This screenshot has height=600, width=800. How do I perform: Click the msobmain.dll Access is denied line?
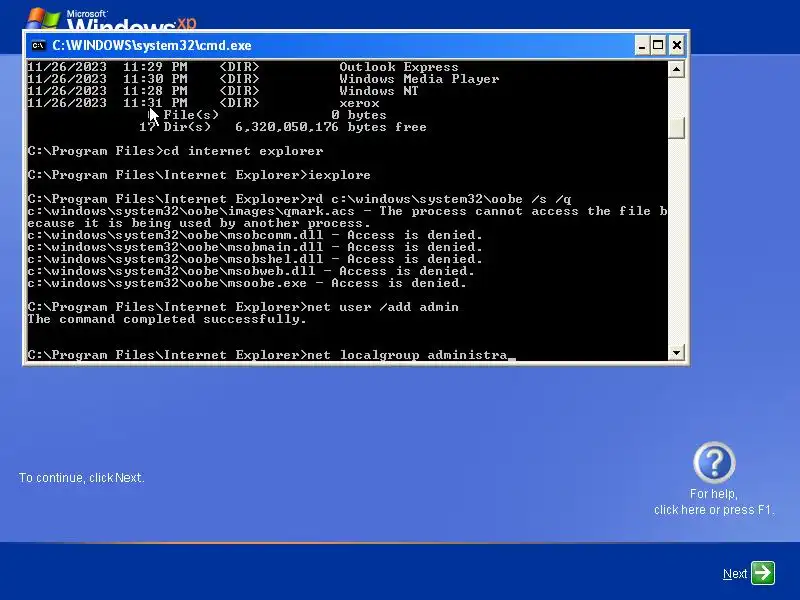tap(255, 247)
